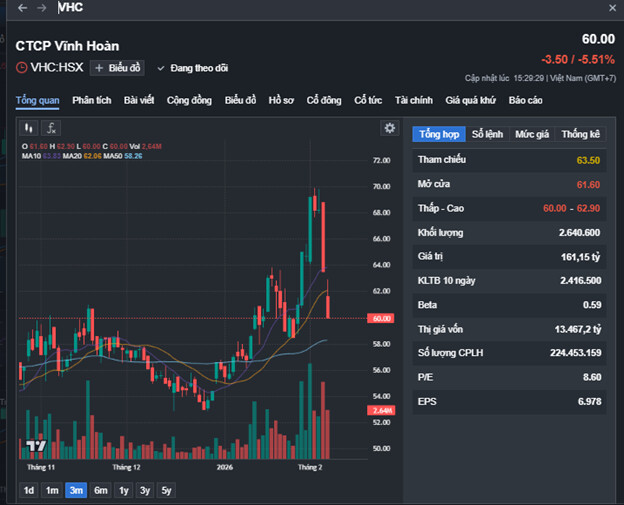Switch to the Phân tích tab

pos(92,100)
